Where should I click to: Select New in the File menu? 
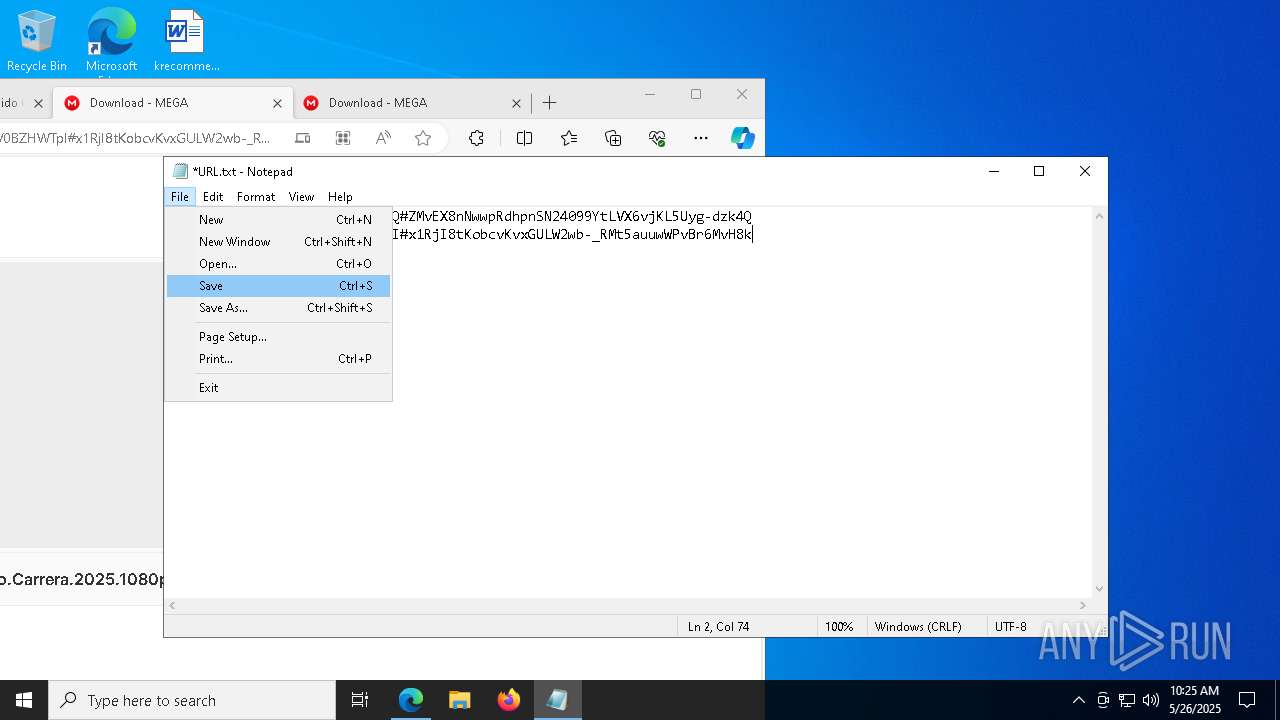point(278,220)
